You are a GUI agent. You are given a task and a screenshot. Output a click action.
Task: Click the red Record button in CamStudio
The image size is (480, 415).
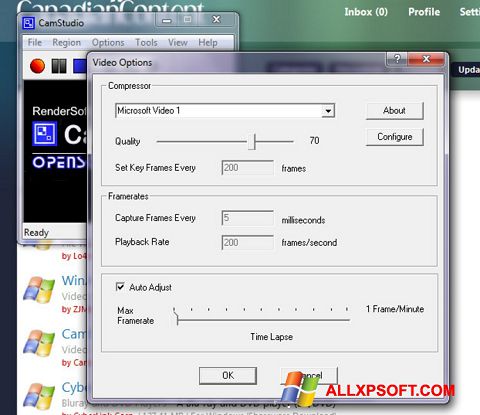[x=37, y=66]
